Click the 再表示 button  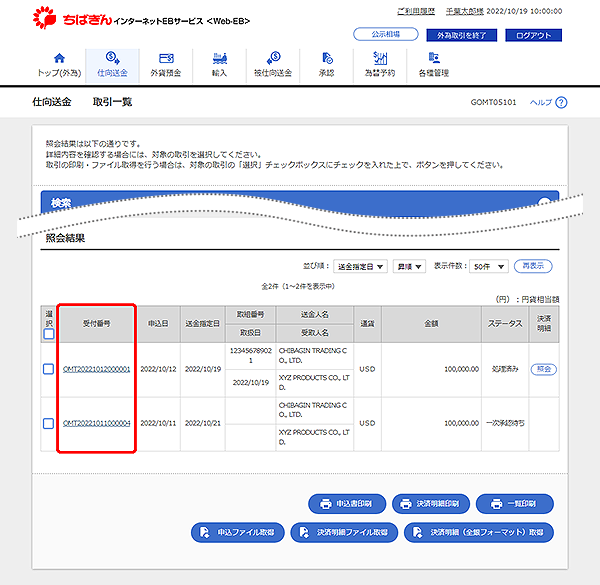point(533,266)
